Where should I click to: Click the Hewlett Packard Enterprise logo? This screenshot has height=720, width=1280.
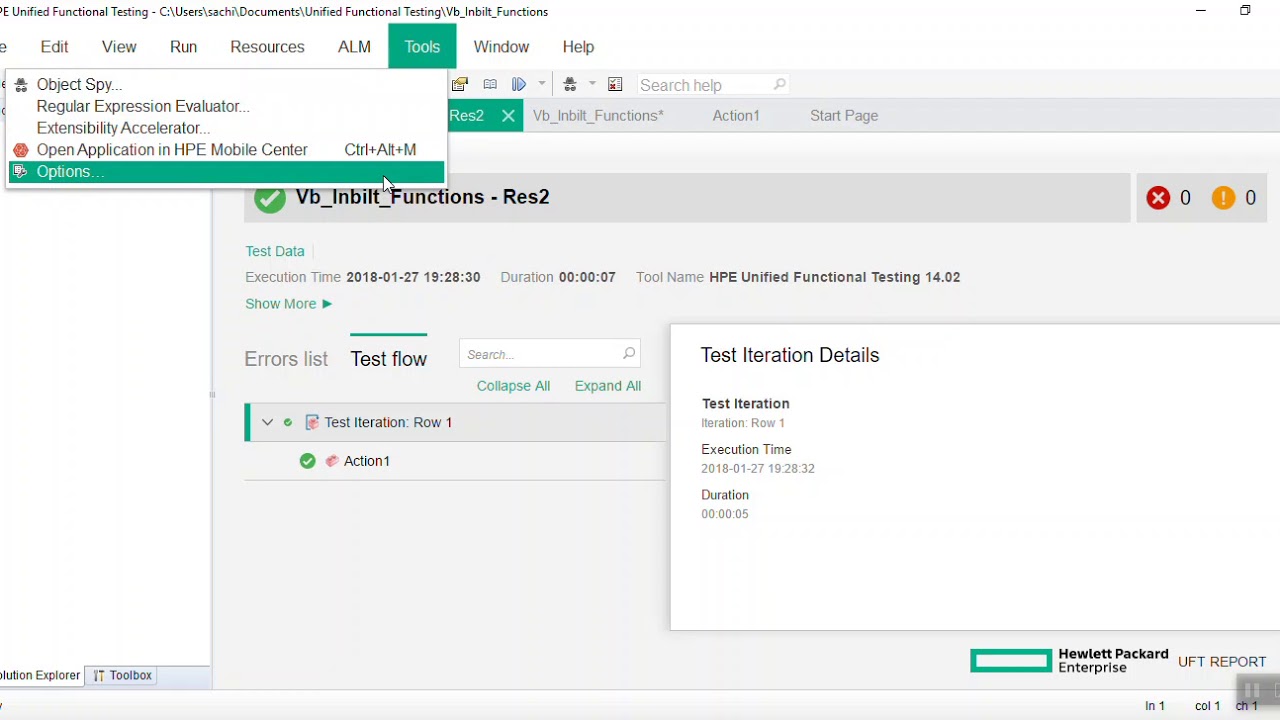pos(1069,661)
